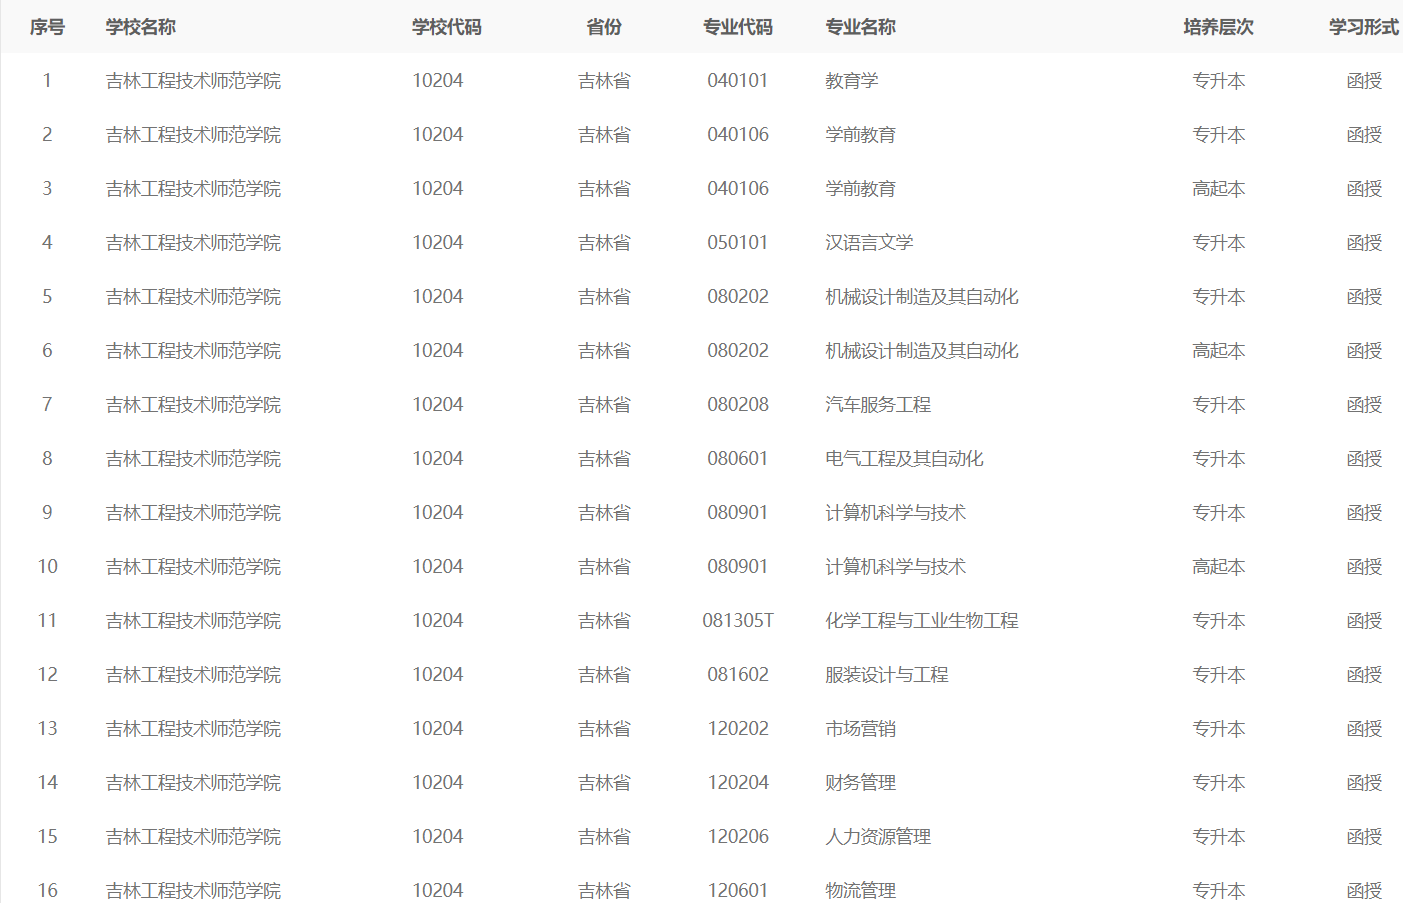Viewport: 1403px width, 903px height.
Task: Click the 学校代码 column header
Action: coord(447,27)
